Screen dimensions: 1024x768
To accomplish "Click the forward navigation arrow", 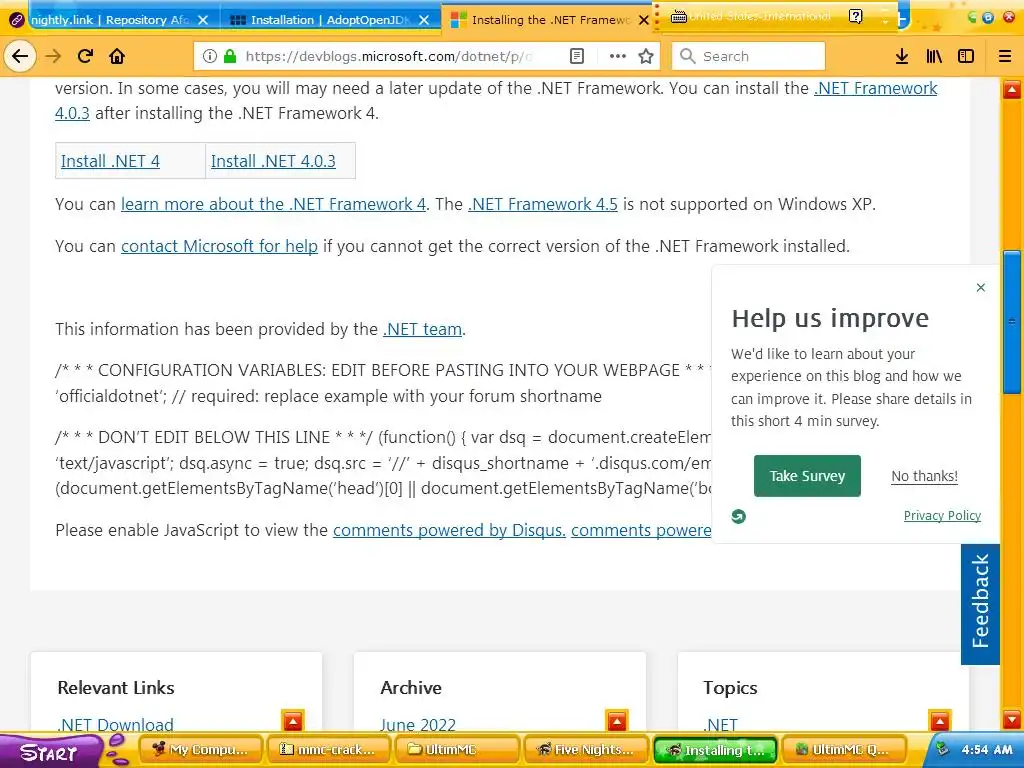I will point(53,56).
